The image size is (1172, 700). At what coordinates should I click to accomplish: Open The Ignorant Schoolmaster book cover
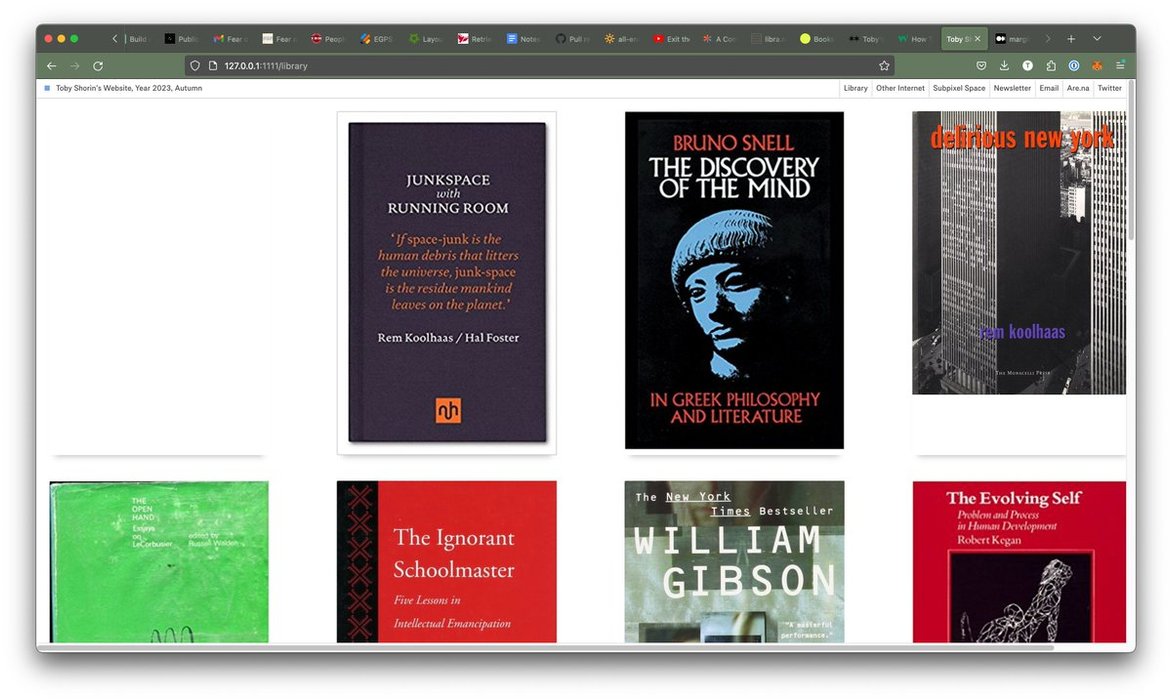[x=447, y=562]
